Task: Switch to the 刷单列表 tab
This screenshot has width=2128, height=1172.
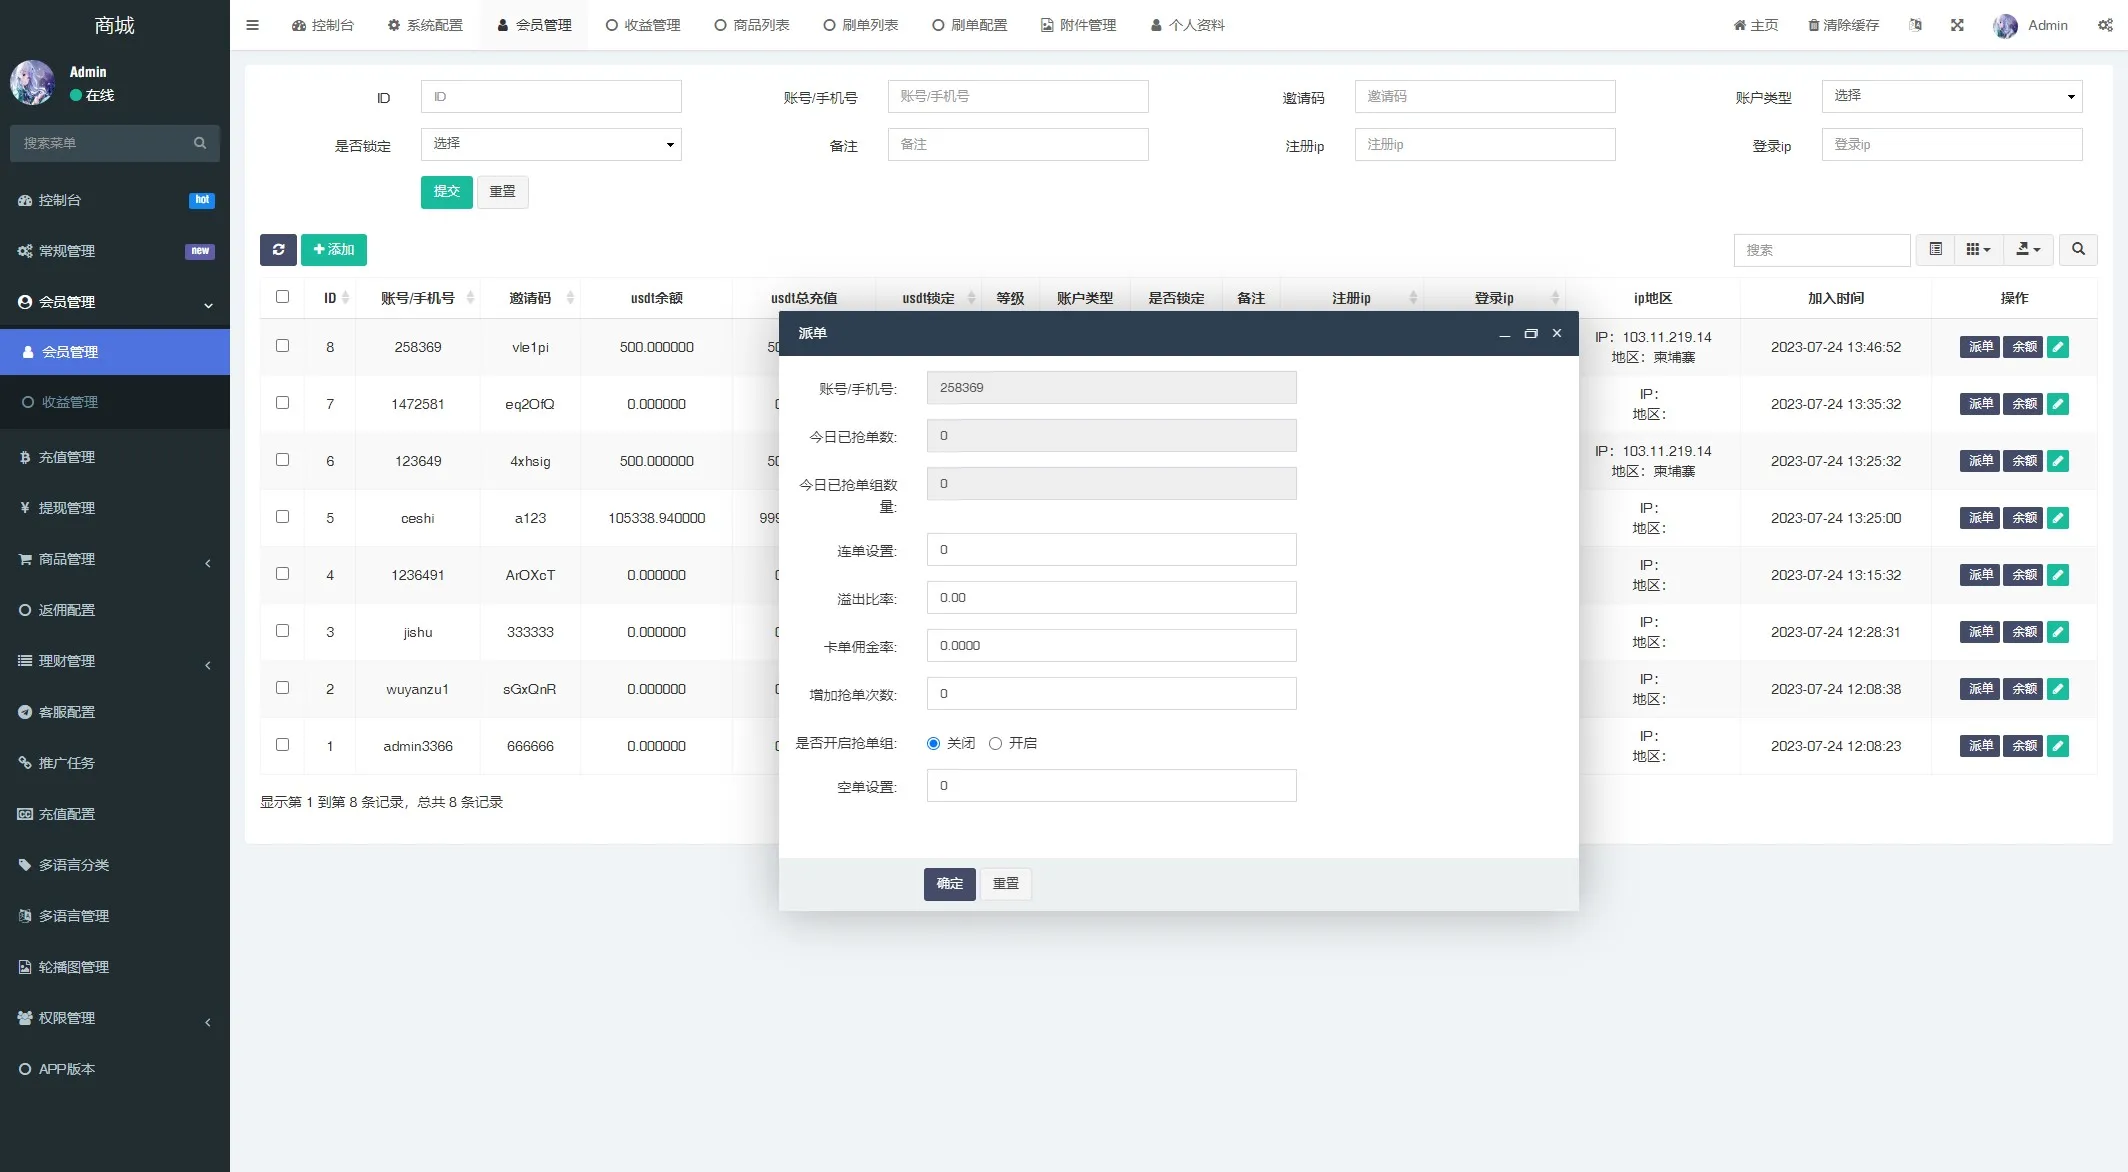Action: click(x=861, y=25)
